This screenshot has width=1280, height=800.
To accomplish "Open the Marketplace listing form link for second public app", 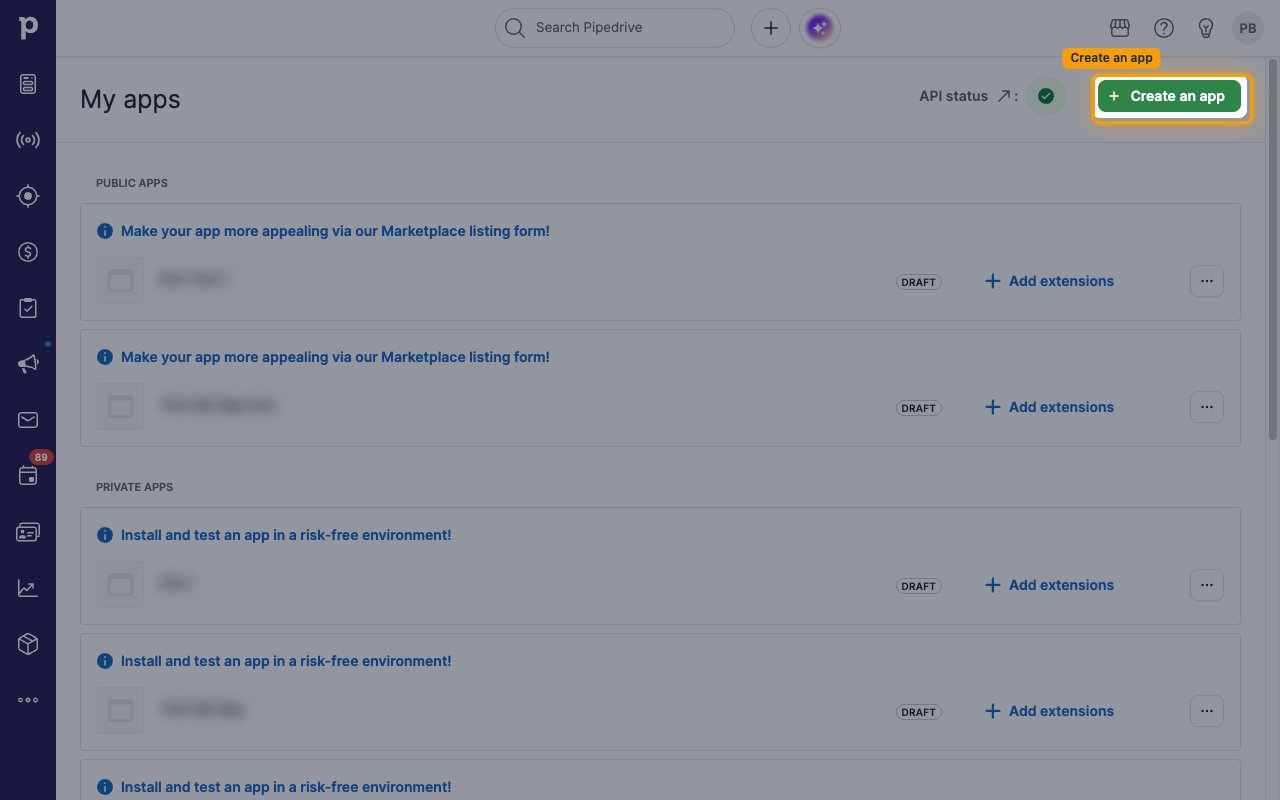I will pos(335,357).
